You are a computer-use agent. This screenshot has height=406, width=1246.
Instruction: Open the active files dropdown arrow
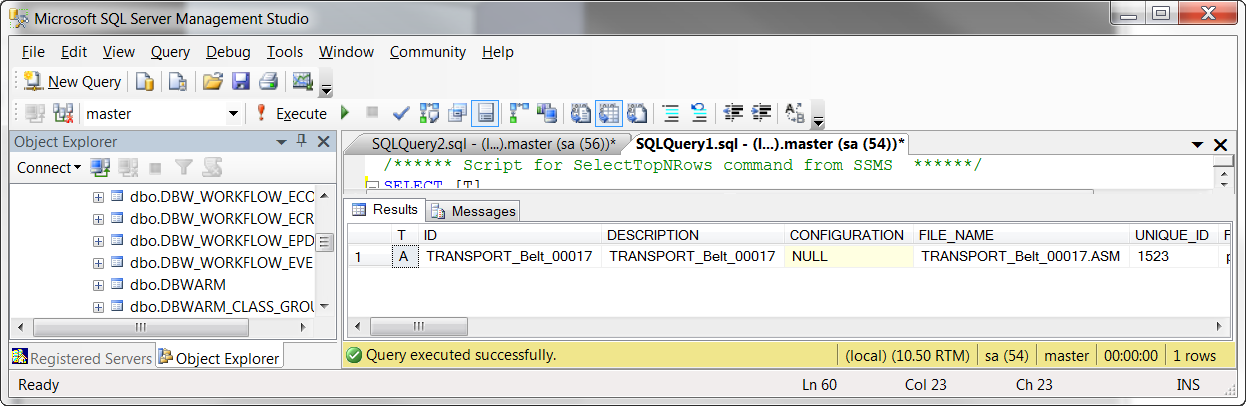coord(1198,144)
